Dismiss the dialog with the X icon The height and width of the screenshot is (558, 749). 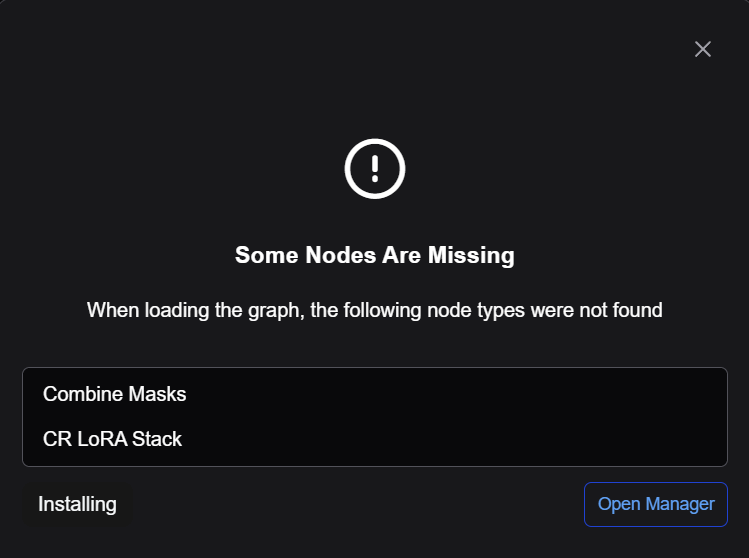point(703,49)
